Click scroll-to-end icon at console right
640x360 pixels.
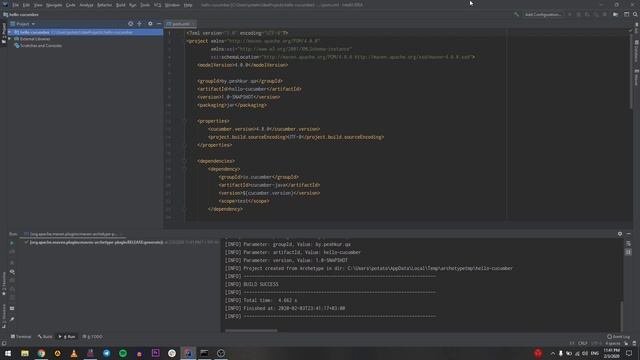(x=628, y=252)
